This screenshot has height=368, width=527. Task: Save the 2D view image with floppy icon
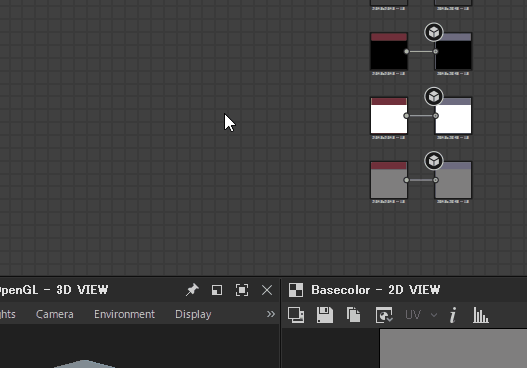pos(325,315)
